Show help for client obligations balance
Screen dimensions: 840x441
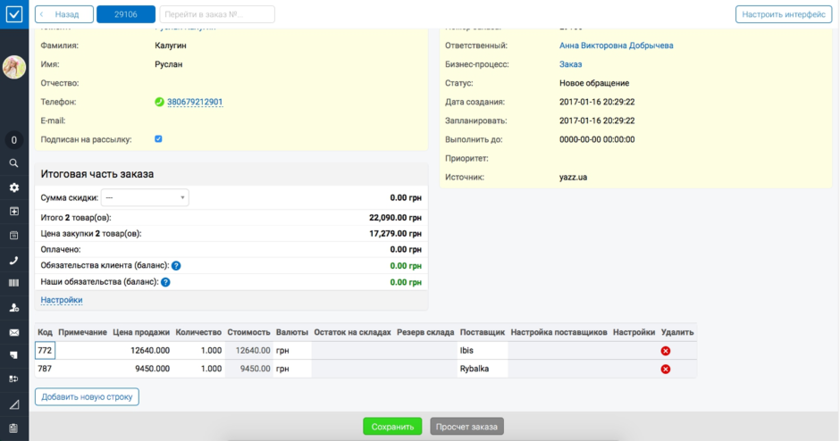click(176, 266)
